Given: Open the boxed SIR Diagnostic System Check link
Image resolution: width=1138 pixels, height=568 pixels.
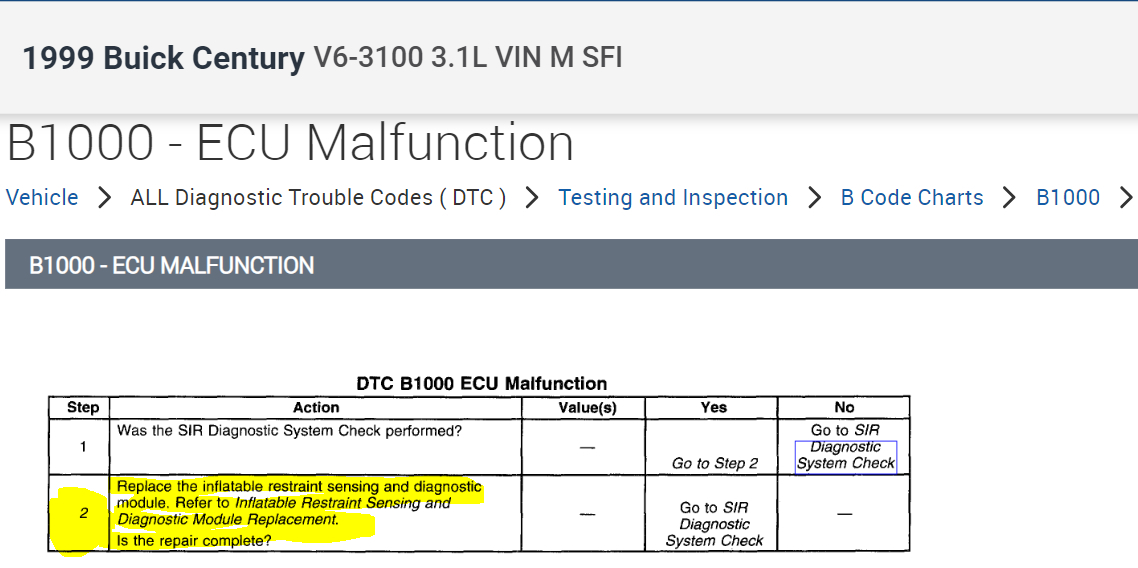Looking at the screenshot, I should 846,456.
